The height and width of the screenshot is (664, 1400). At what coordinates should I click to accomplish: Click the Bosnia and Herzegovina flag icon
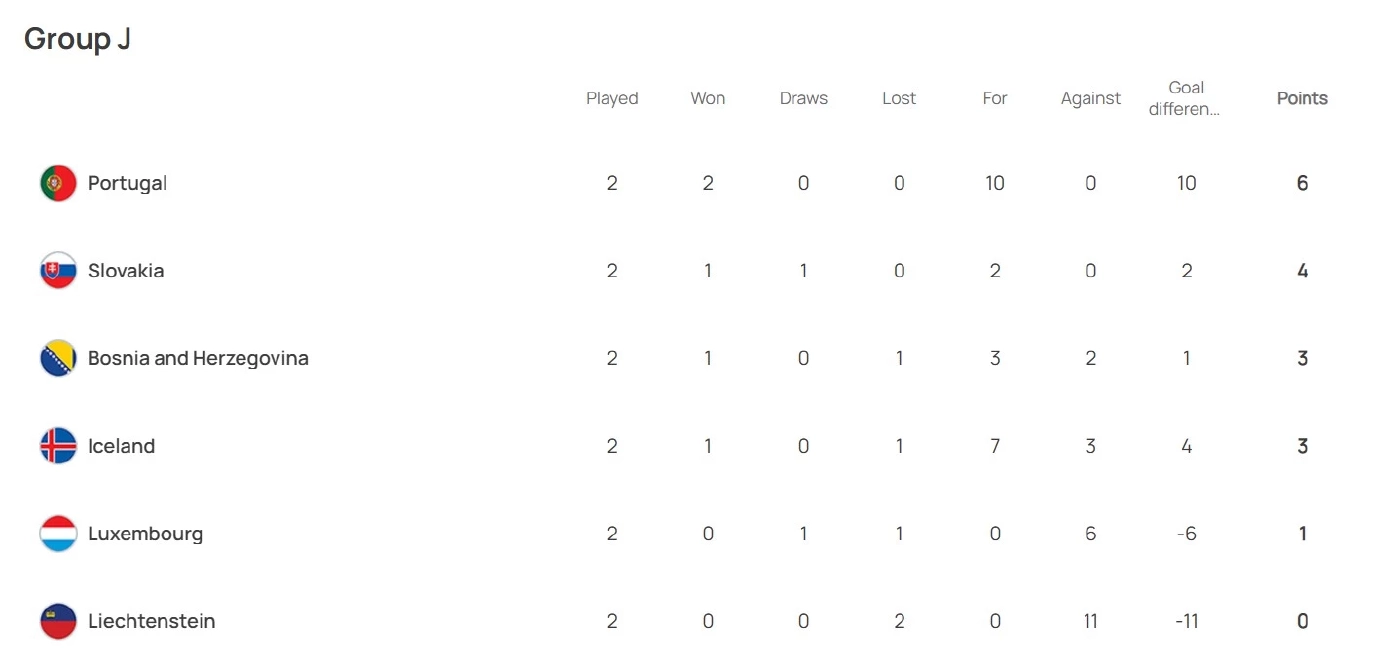point(58,358)
